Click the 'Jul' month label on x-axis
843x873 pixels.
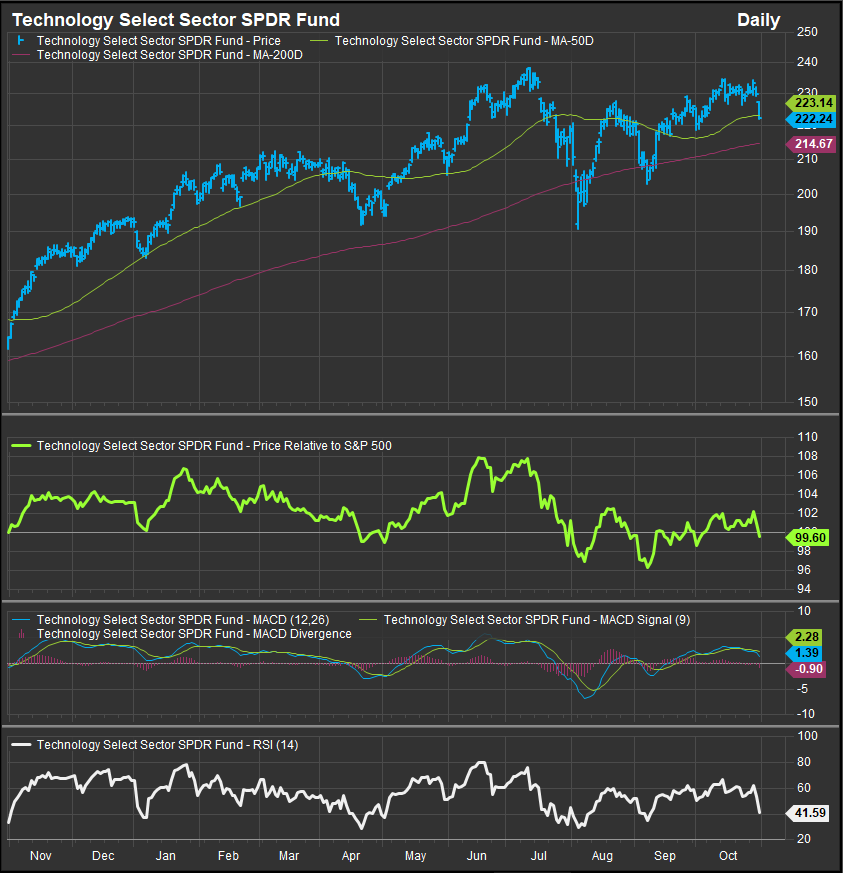(x=538, y=855)
